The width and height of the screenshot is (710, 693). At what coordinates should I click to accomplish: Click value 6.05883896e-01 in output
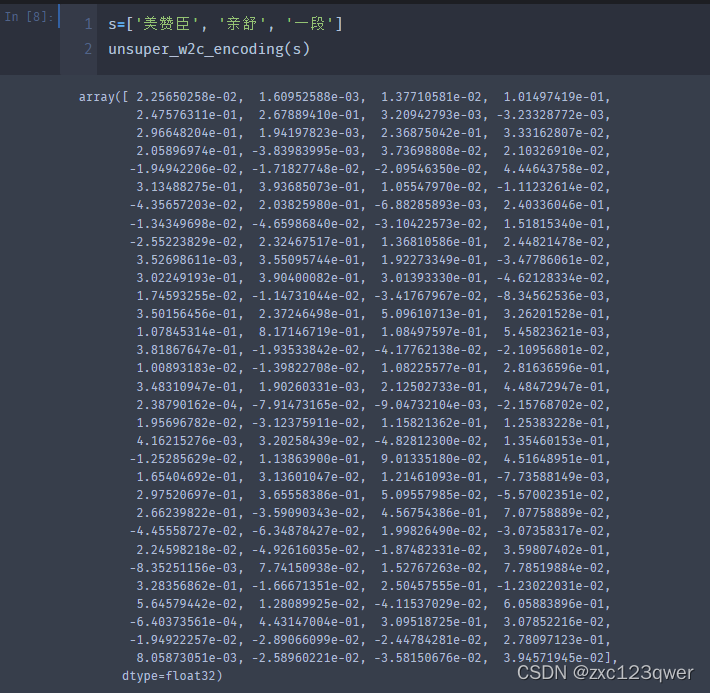(x=554, y=604)
